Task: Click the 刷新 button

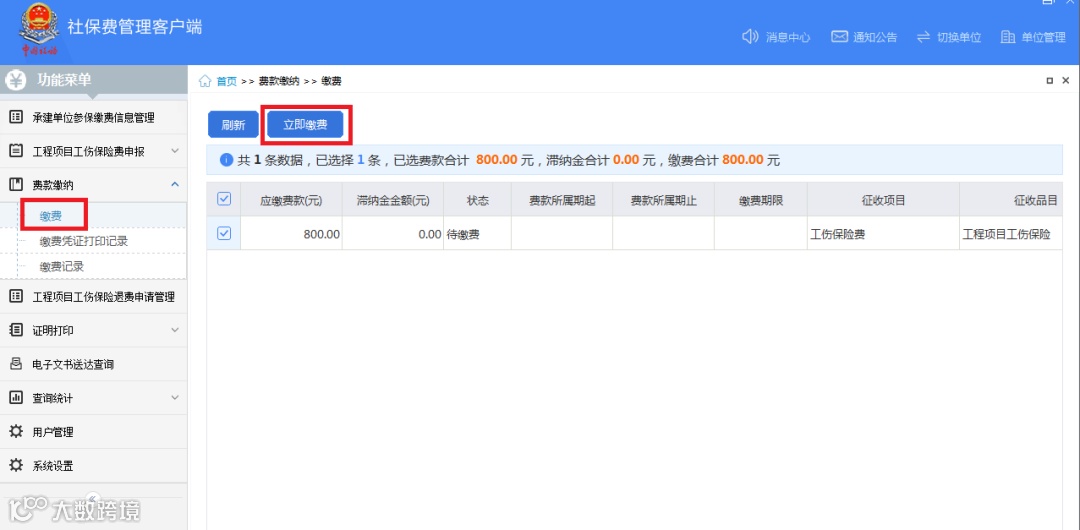Action: 233,125
